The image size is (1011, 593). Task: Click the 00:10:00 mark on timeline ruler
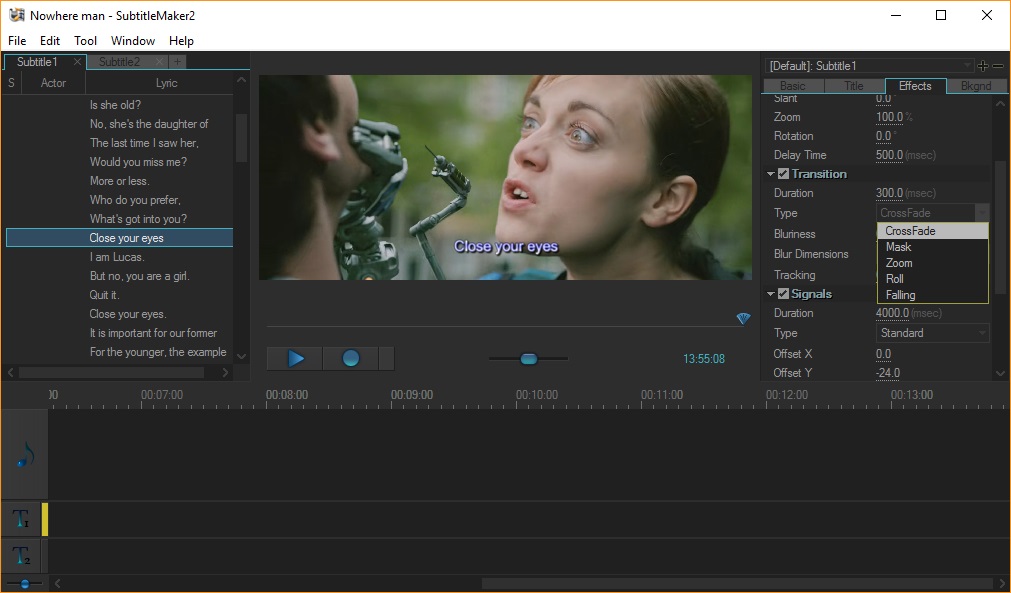[x=536, y=395]
